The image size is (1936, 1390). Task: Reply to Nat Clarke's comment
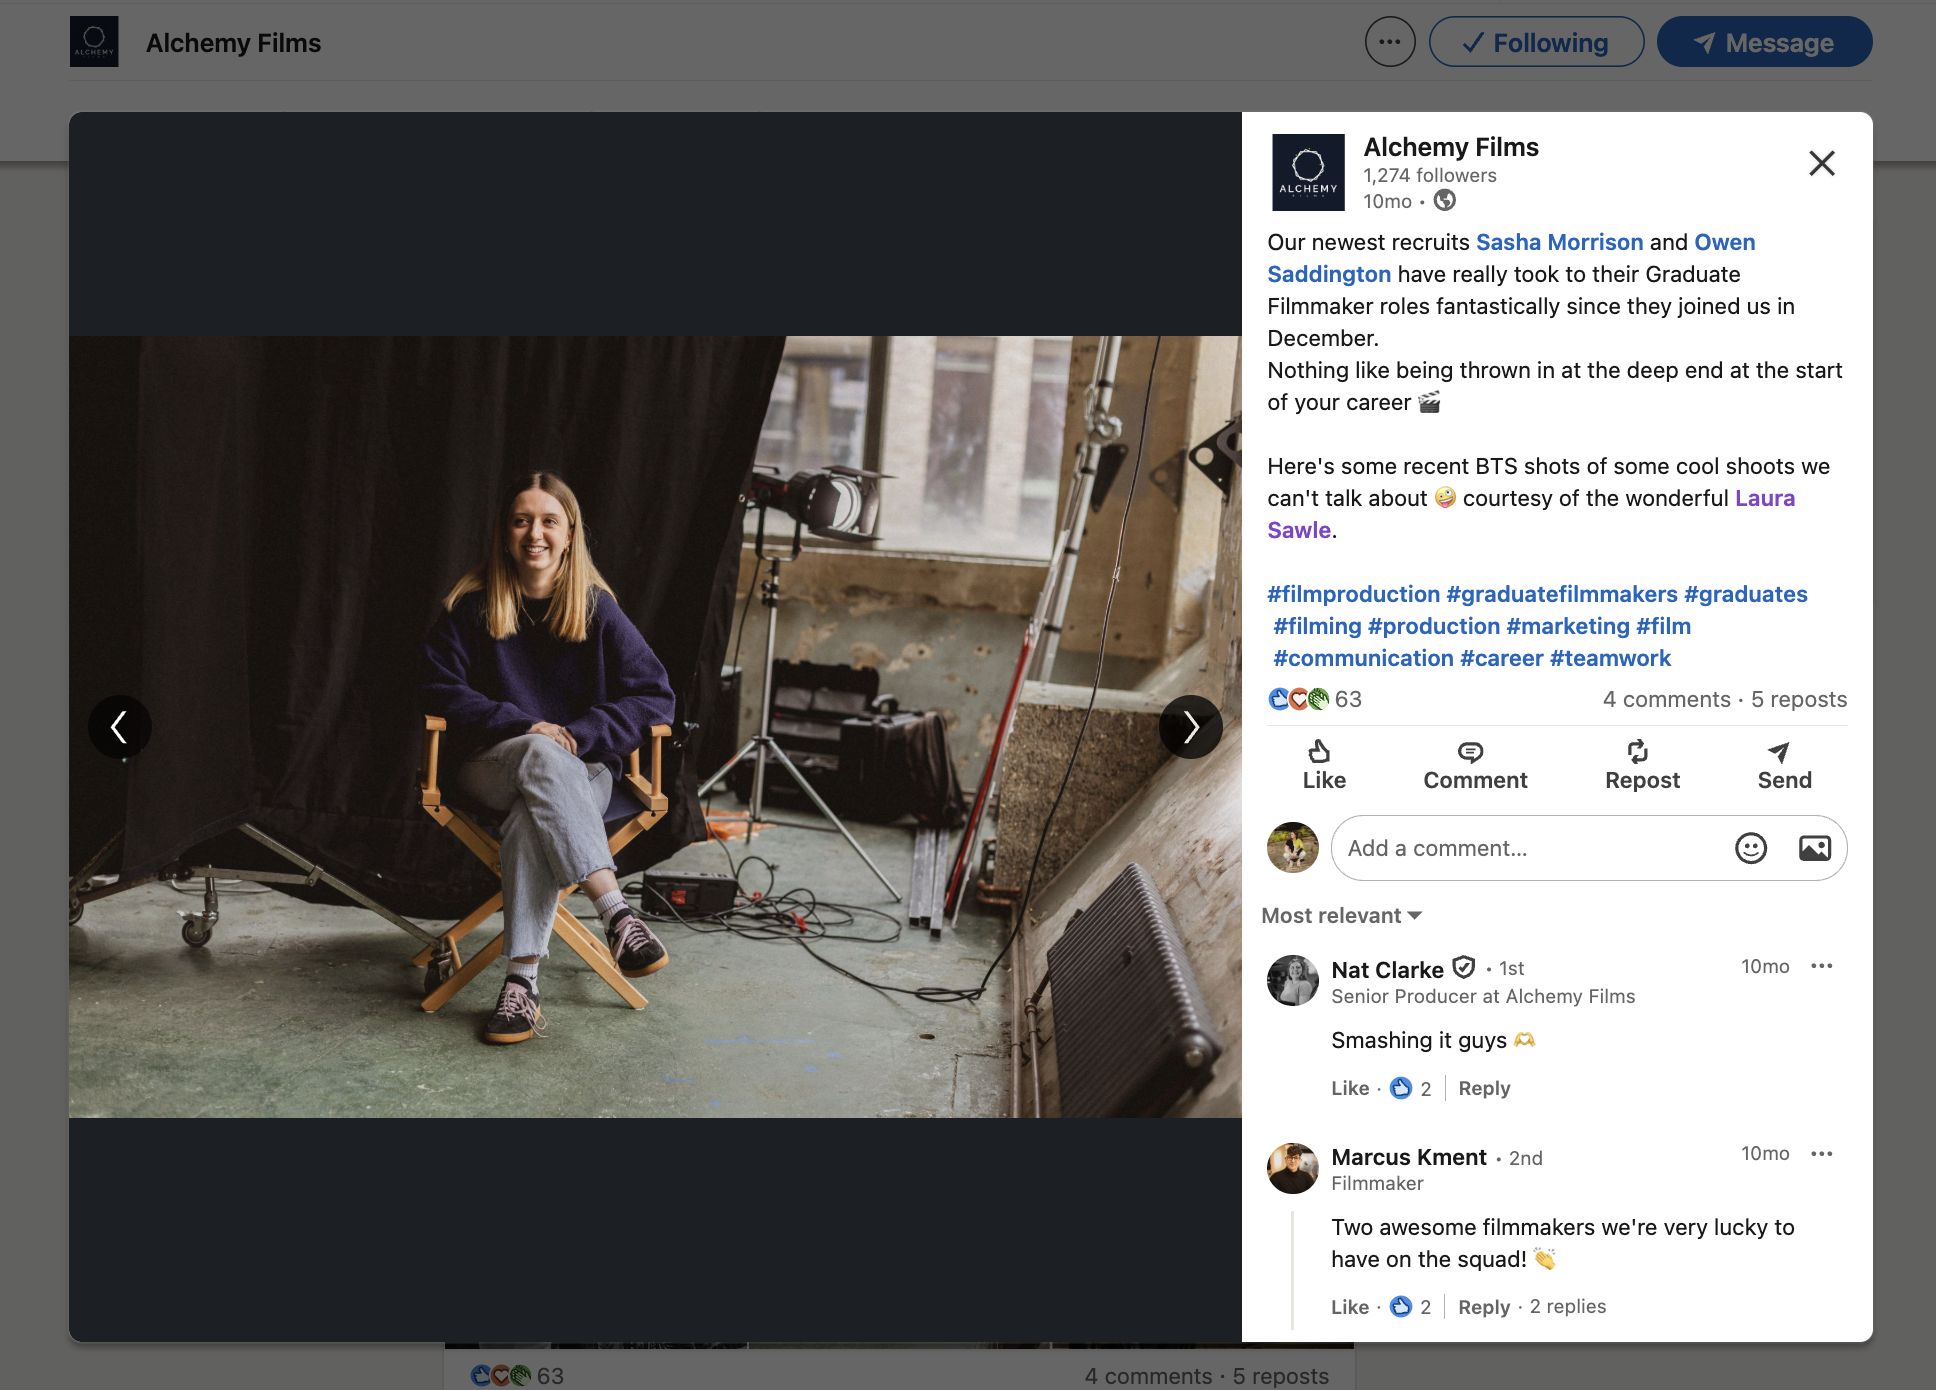tap(1484, 1088)
